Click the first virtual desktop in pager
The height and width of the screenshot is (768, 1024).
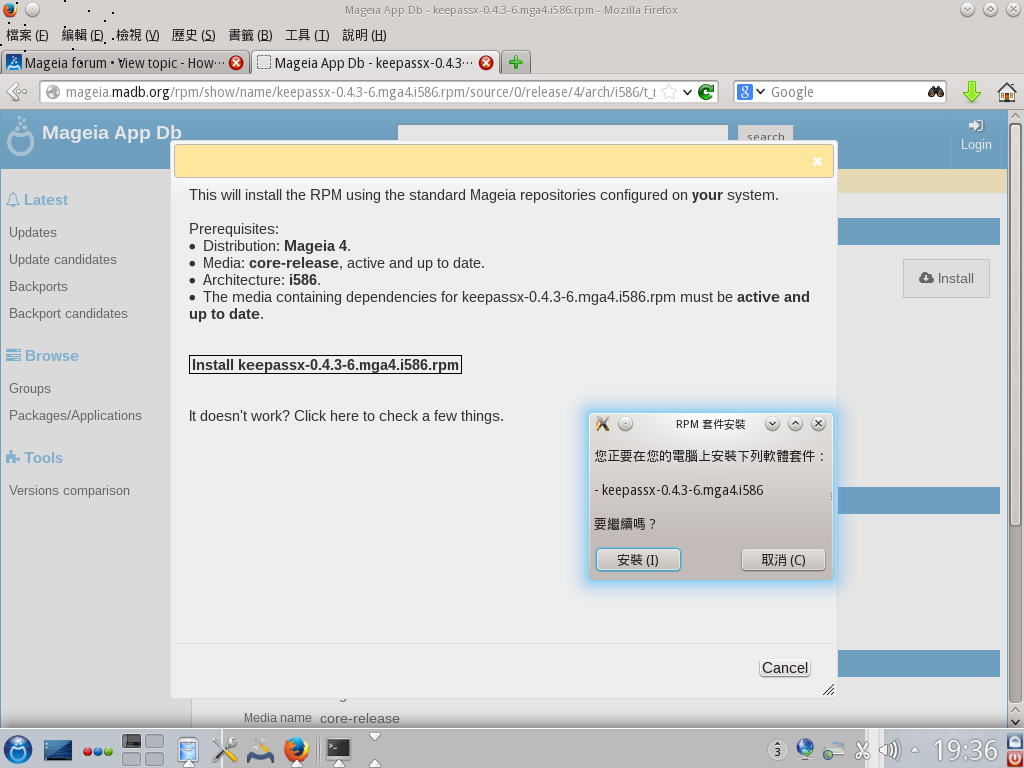pos(131,741)
